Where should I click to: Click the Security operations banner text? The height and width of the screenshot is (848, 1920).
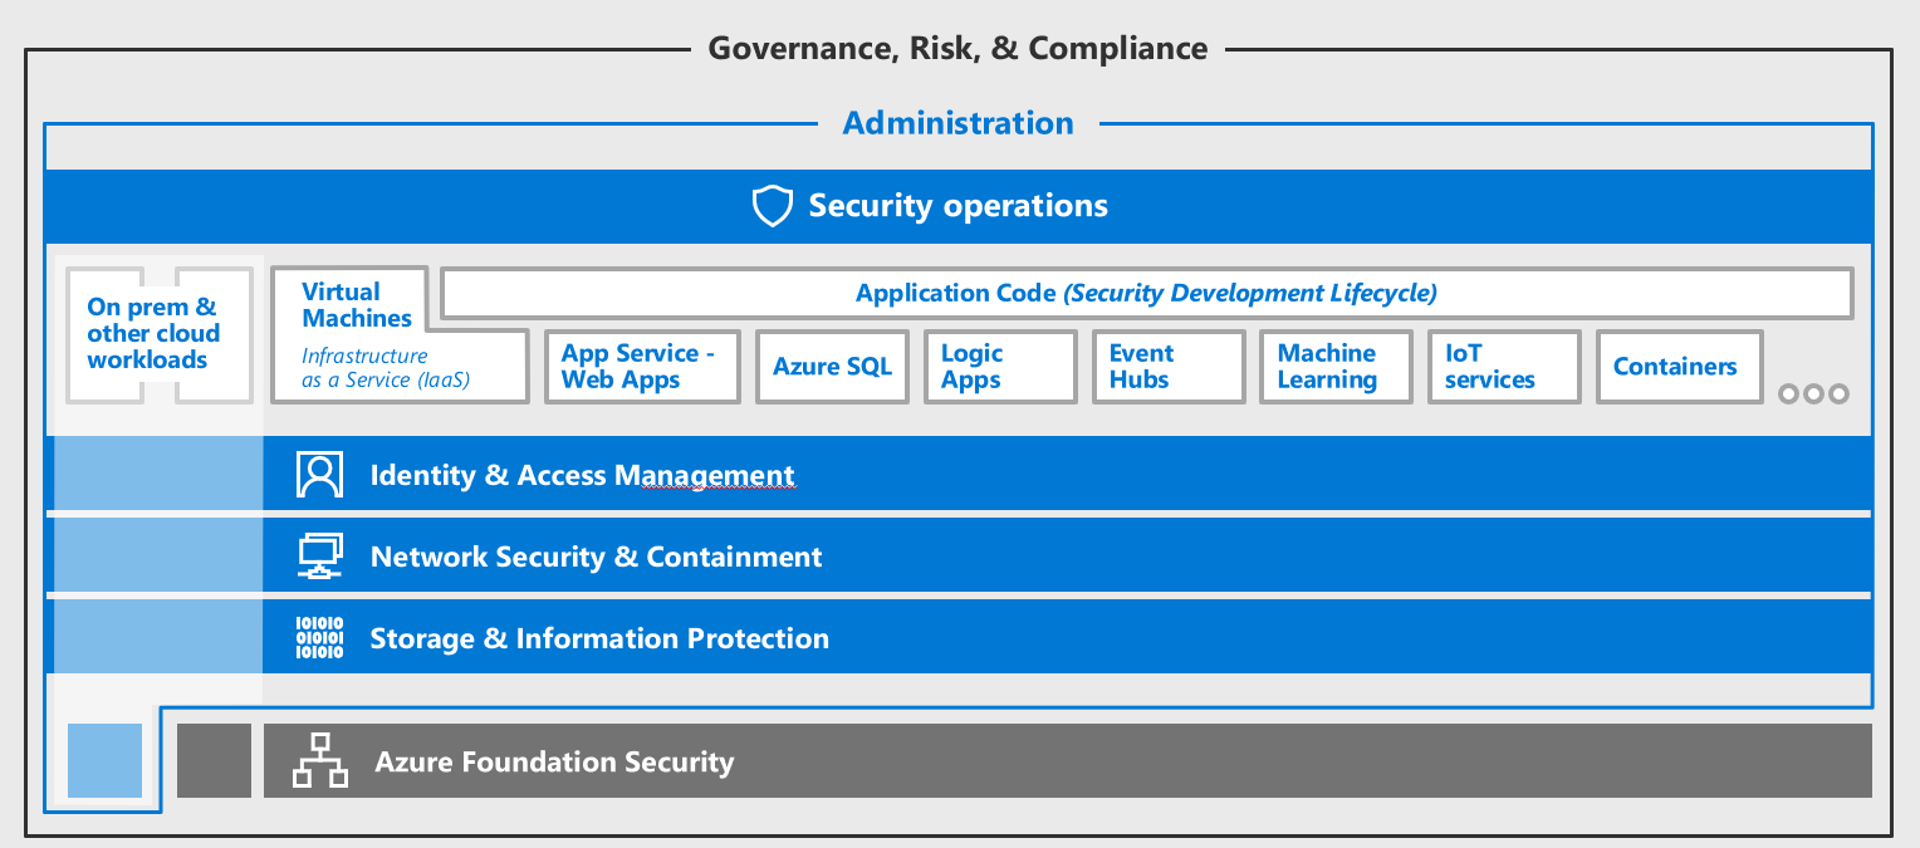click(958, 205)
